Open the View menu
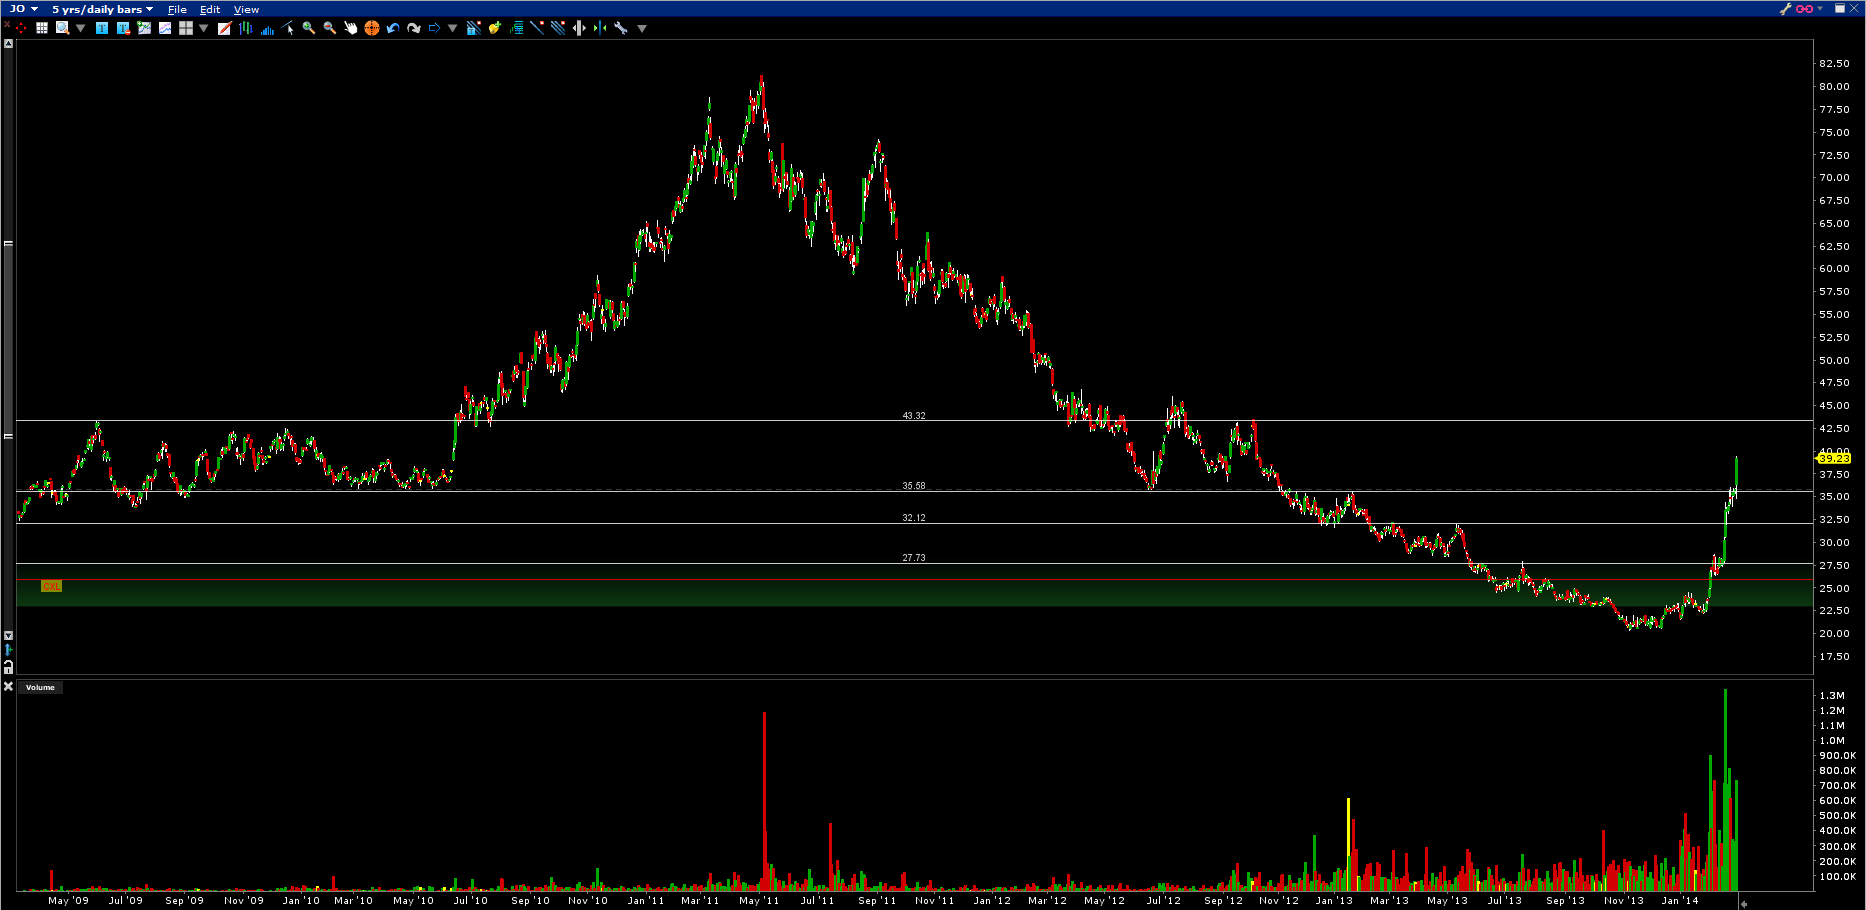This screenshot has height=910, width=1866. (246, 9)
